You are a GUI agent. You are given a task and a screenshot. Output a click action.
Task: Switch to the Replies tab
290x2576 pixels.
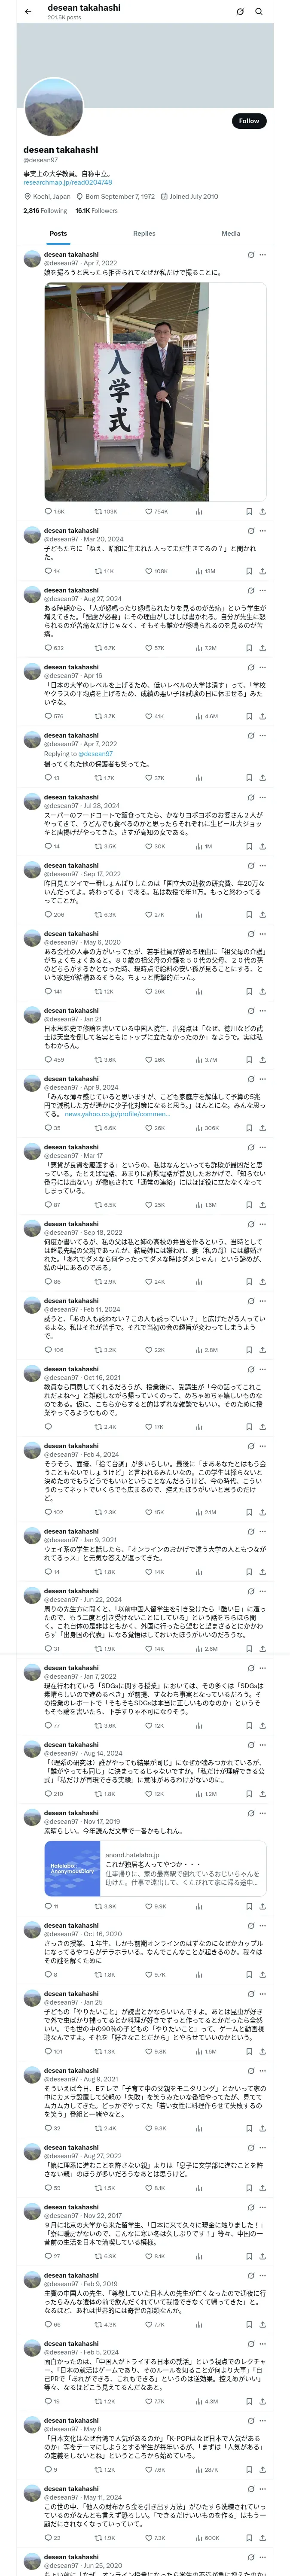pos(144,233)
